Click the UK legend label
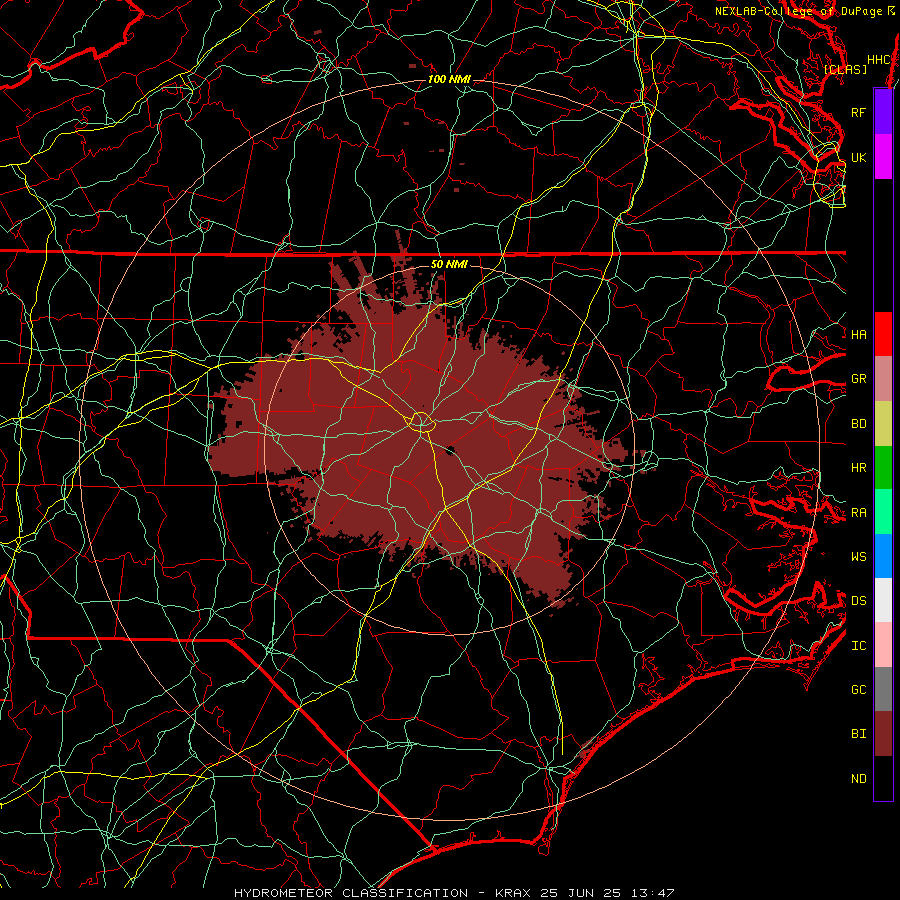Viewport: 900px width, 900px height. tap(858, 157)
